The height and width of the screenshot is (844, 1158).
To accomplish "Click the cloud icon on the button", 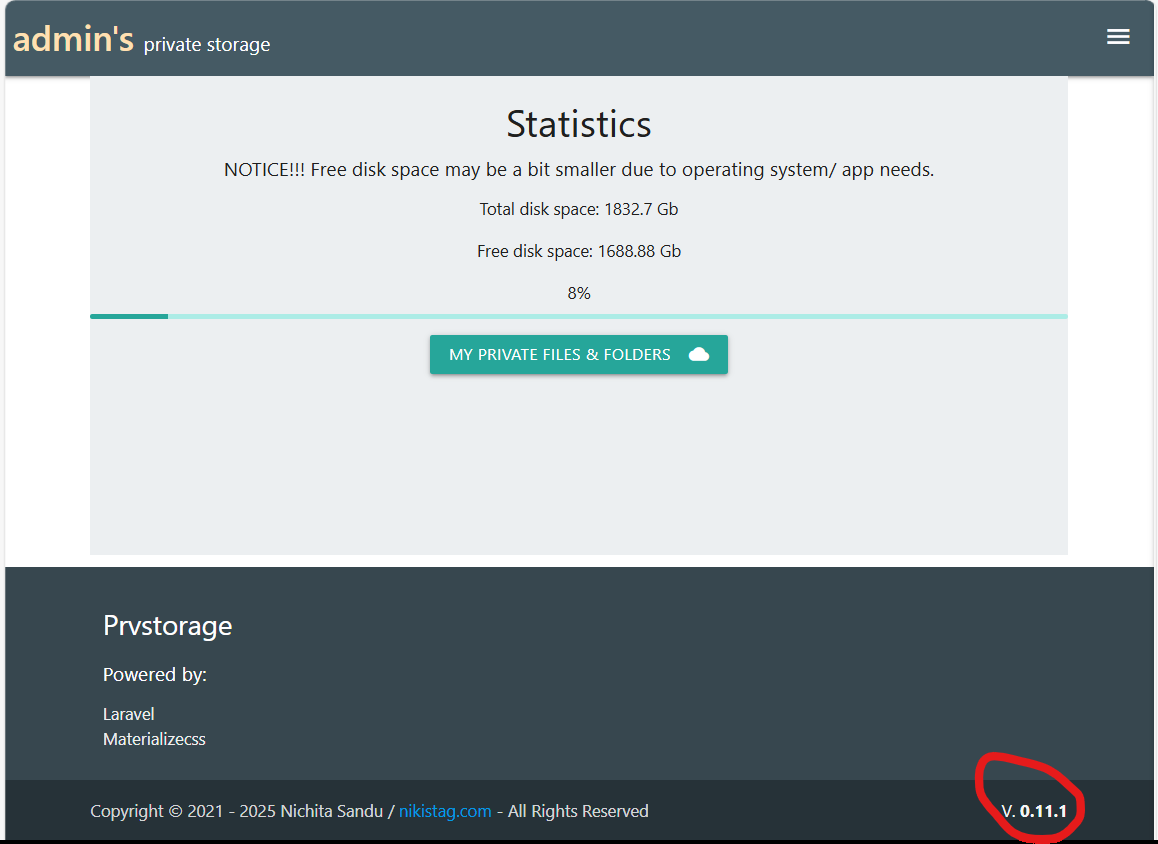I will [x=699, y=355].
